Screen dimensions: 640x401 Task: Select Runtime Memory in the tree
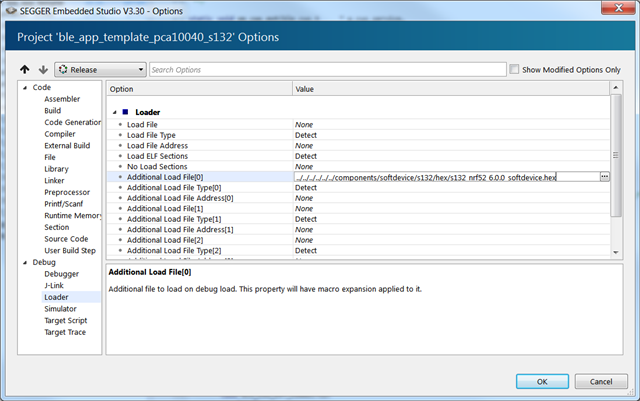click(x=72, y=215)
